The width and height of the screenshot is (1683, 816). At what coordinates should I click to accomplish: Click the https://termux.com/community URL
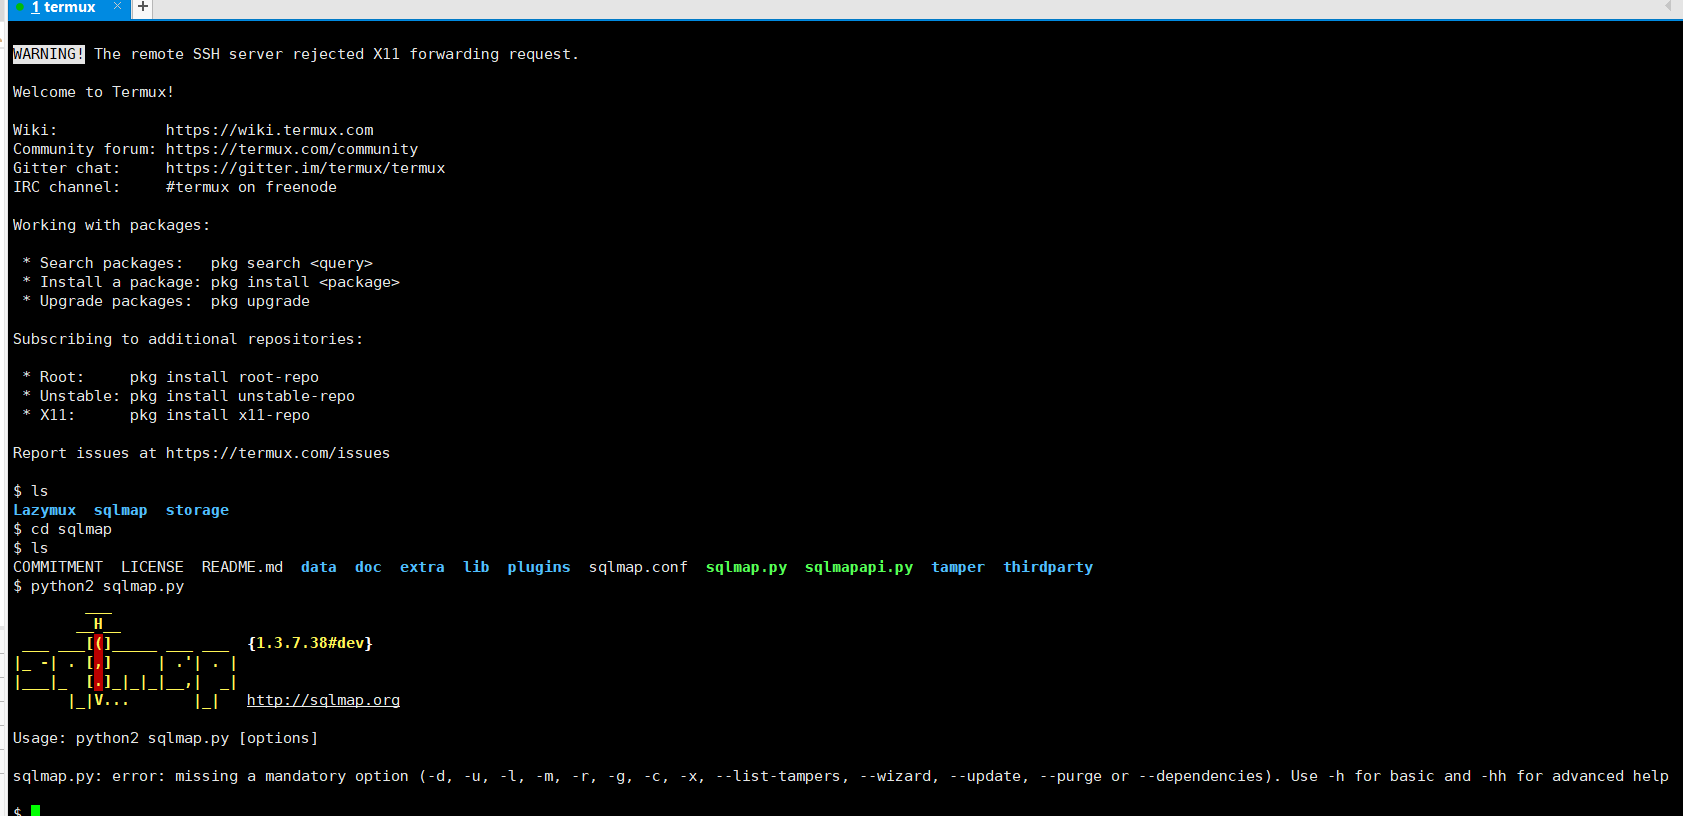[292, 149]
